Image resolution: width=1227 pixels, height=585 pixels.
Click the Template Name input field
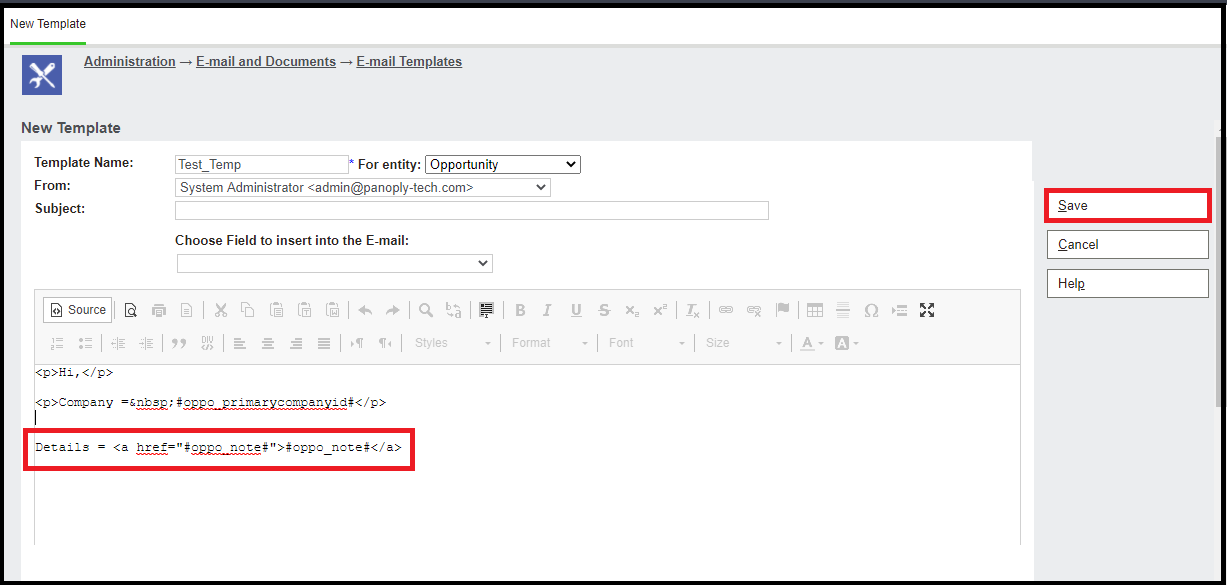(262, 164)
